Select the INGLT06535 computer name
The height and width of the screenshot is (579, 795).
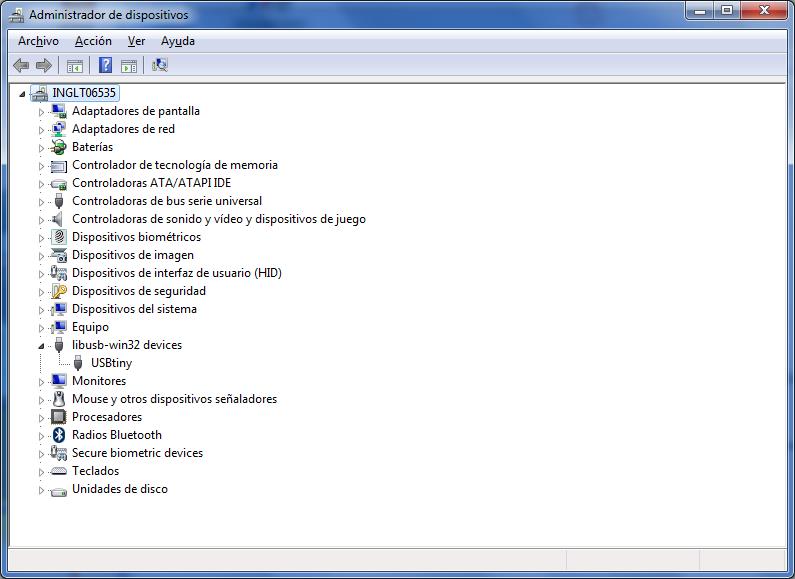click(84, 93)
